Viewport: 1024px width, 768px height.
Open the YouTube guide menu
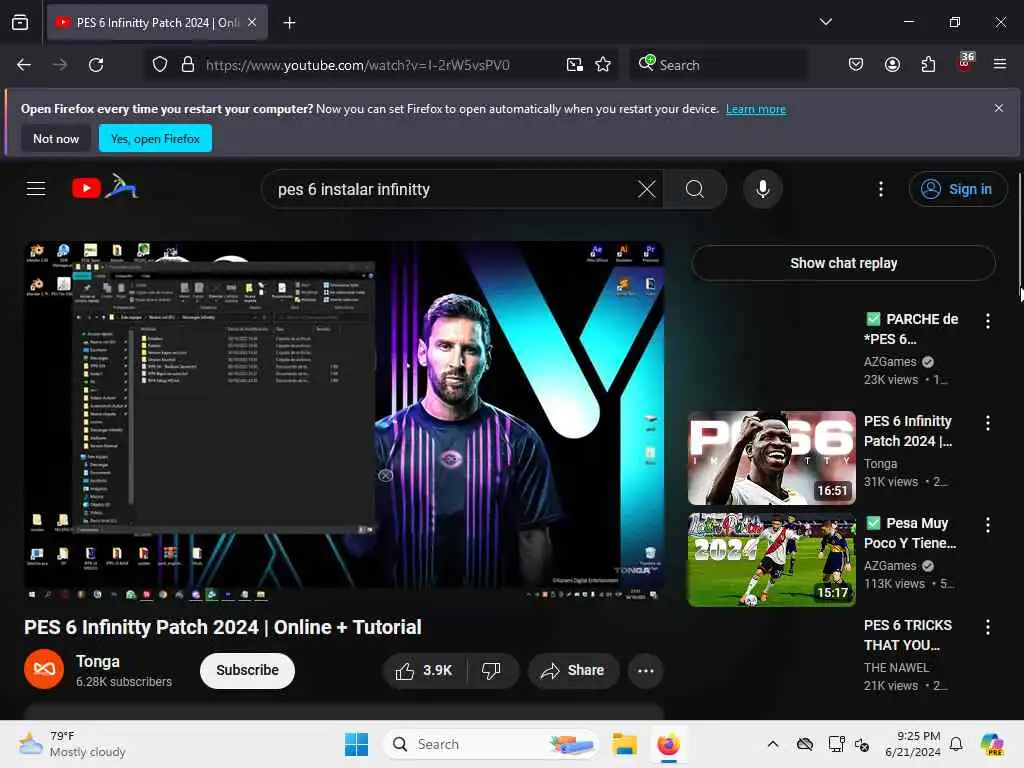pos(36,189)
